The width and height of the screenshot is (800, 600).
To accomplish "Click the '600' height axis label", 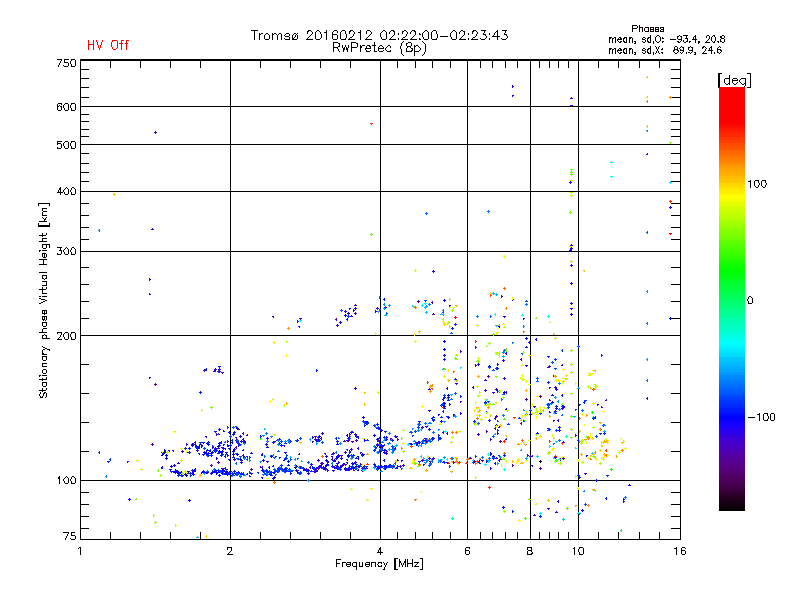I will (x=66, y=107).
